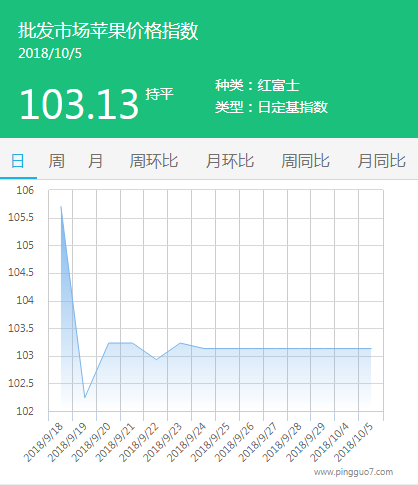Click the x-axis label 2018/10/4
Viewport: 418px width, 485px height.
pos(331,442)
